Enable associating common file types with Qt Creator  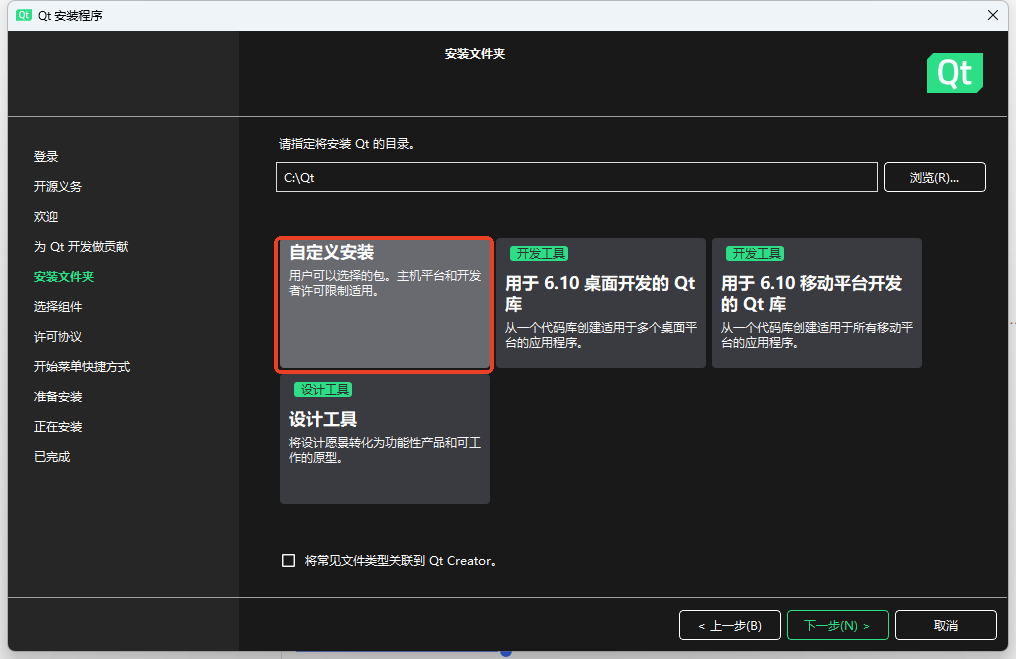click(x=288, y=561)
